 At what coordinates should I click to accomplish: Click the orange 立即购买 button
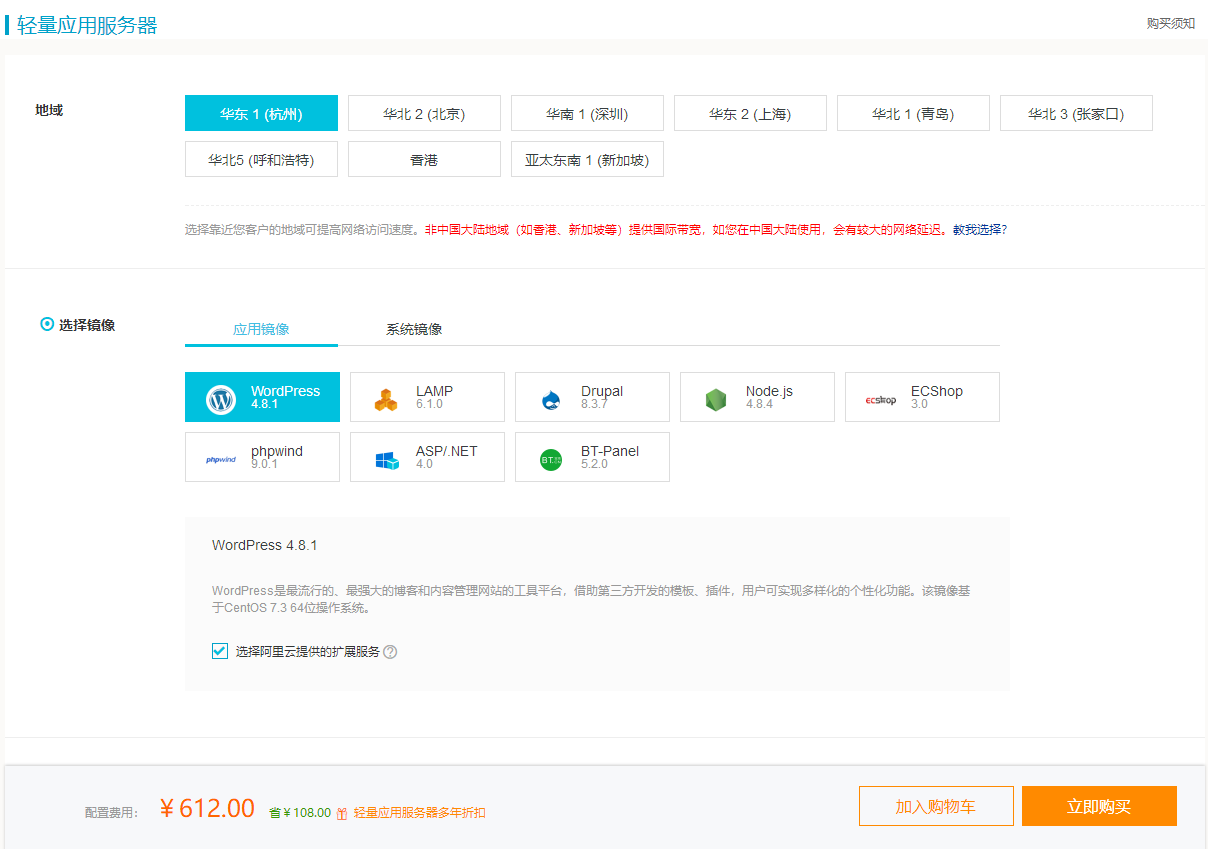tap(1099, 806)
